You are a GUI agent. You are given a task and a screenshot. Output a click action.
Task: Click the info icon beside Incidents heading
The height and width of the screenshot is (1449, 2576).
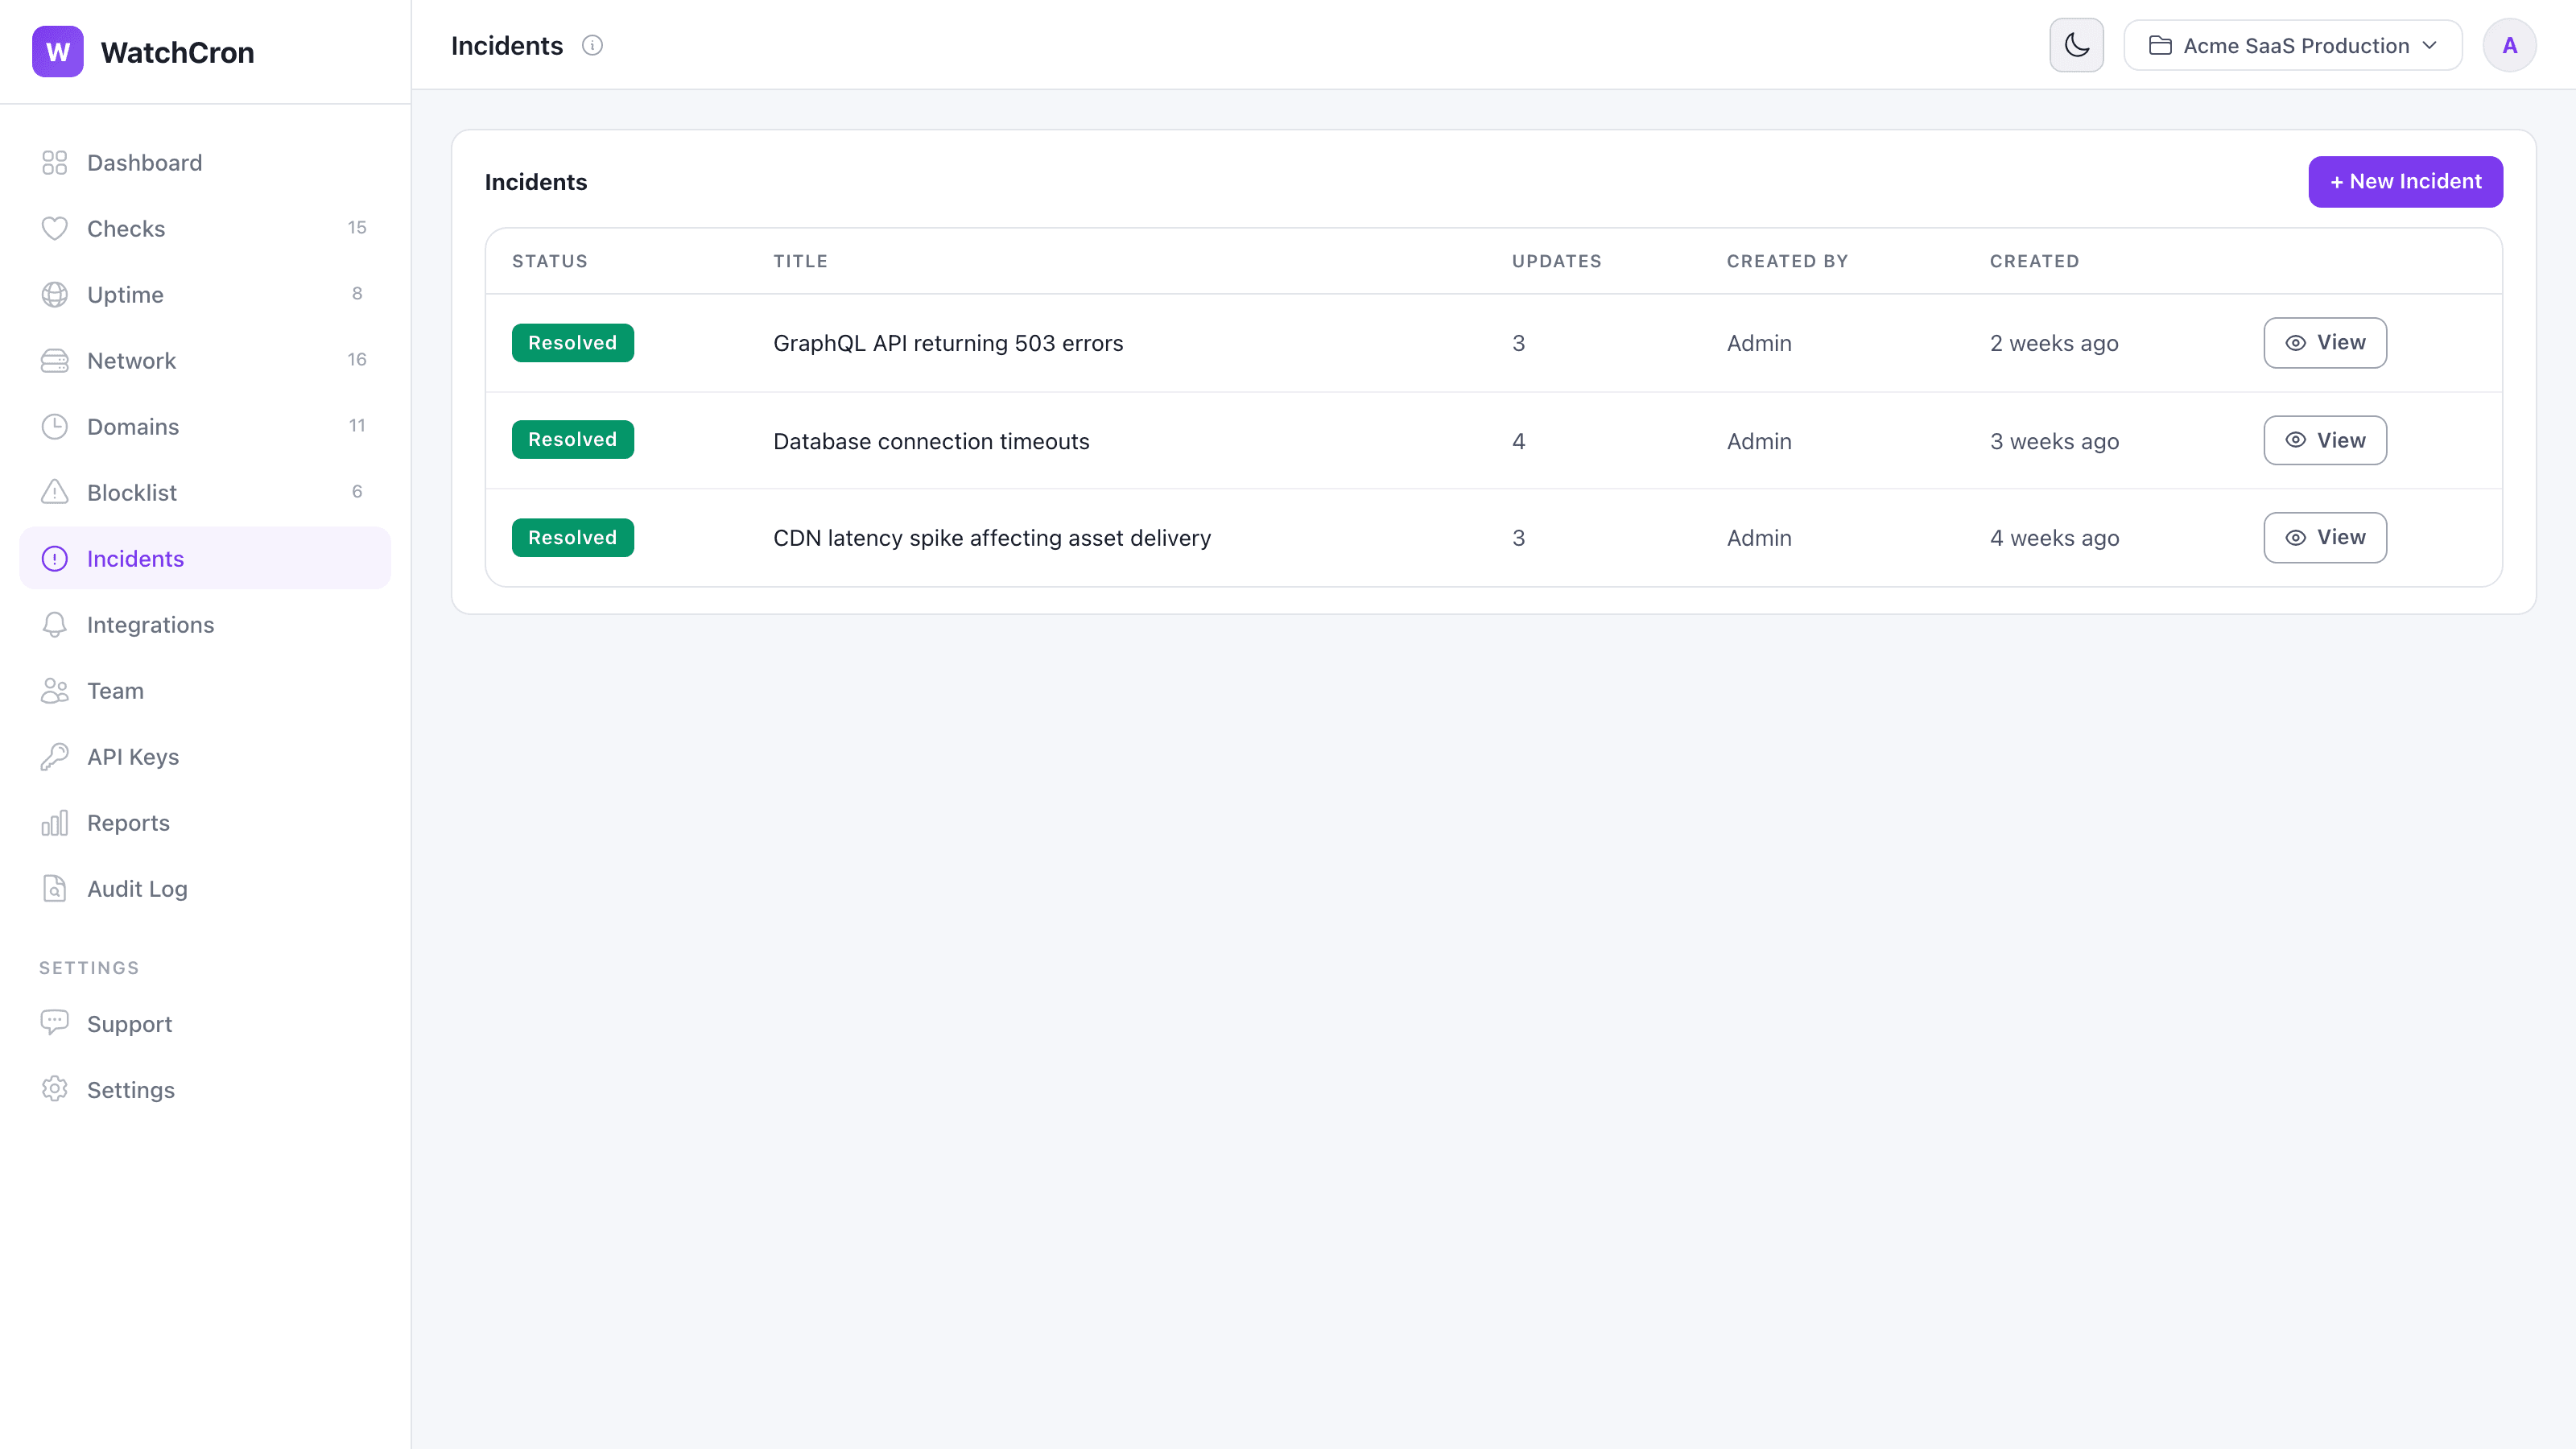click(592, 46)
